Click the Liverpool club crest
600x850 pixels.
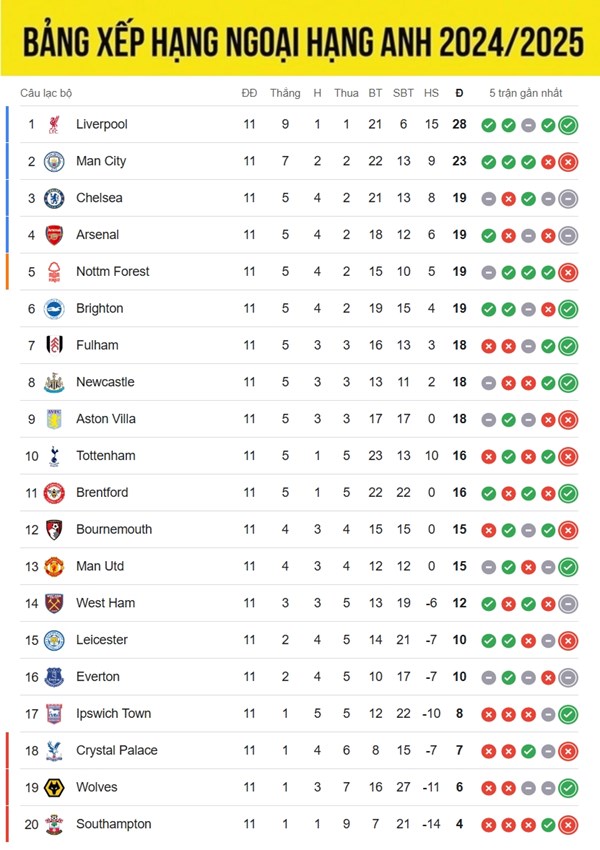54,125
